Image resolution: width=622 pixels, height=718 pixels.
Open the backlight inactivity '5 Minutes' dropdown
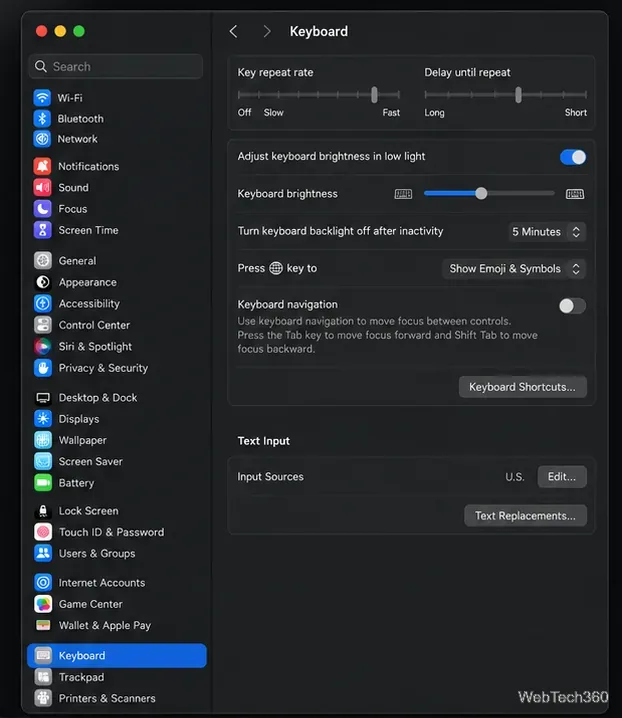tap(547, 232)
